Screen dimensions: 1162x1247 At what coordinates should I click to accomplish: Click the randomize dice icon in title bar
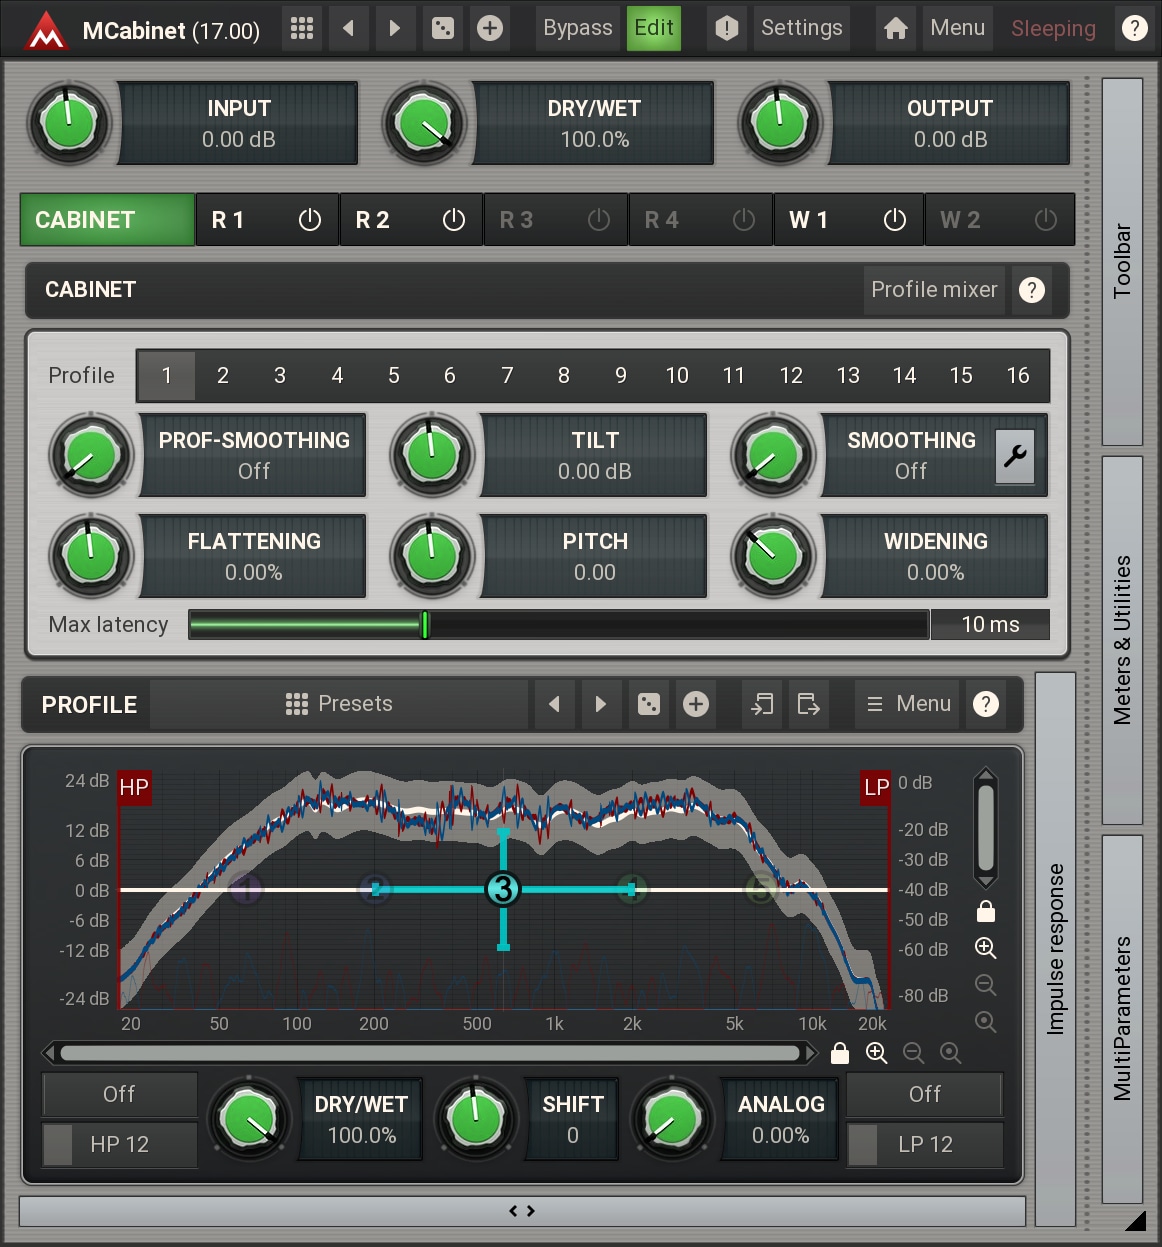pyautogui.click(x=442, y=28)
